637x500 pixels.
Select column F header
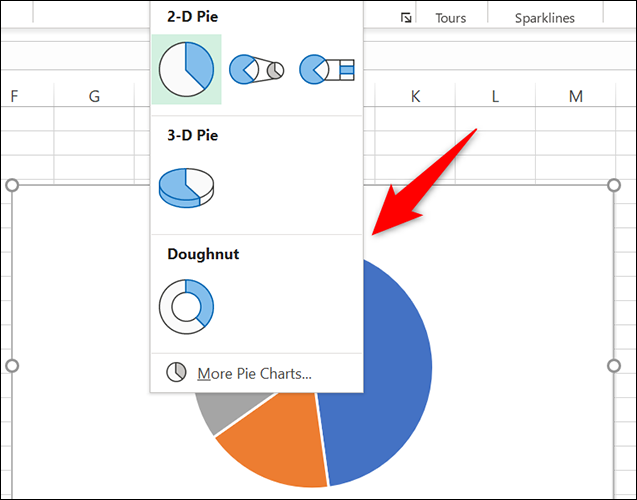point(15,96)
